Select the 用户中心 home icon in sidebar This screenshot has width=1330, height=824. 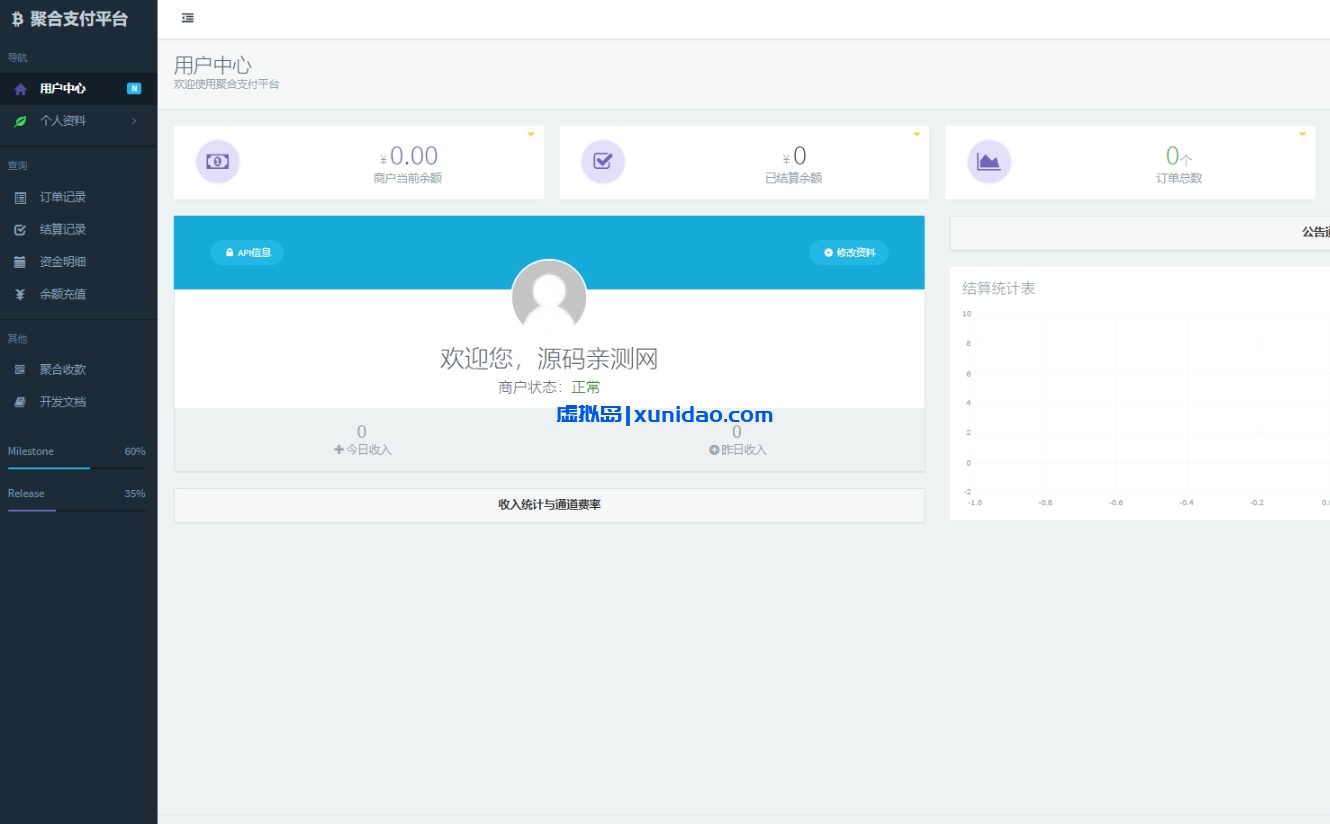(19, 88)
